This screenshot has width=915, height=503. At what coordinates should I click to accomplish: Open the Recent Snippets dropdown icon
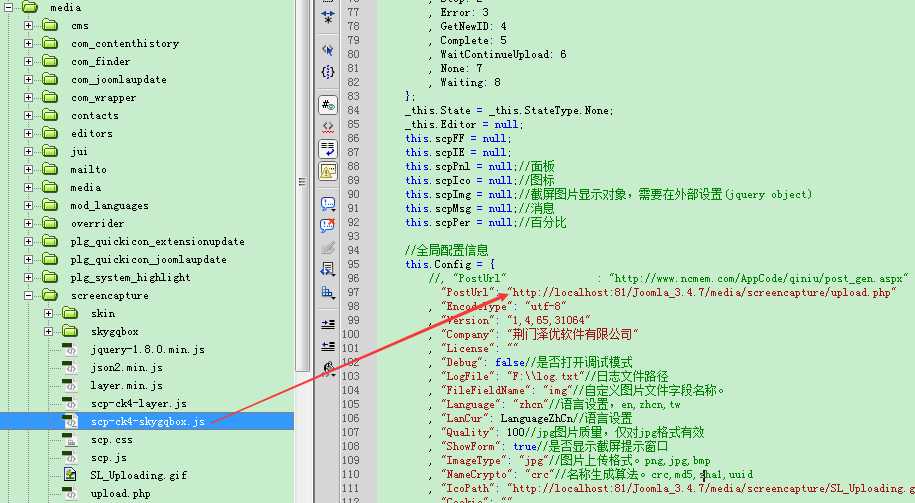pyautogui.click(x=328, y=269)
